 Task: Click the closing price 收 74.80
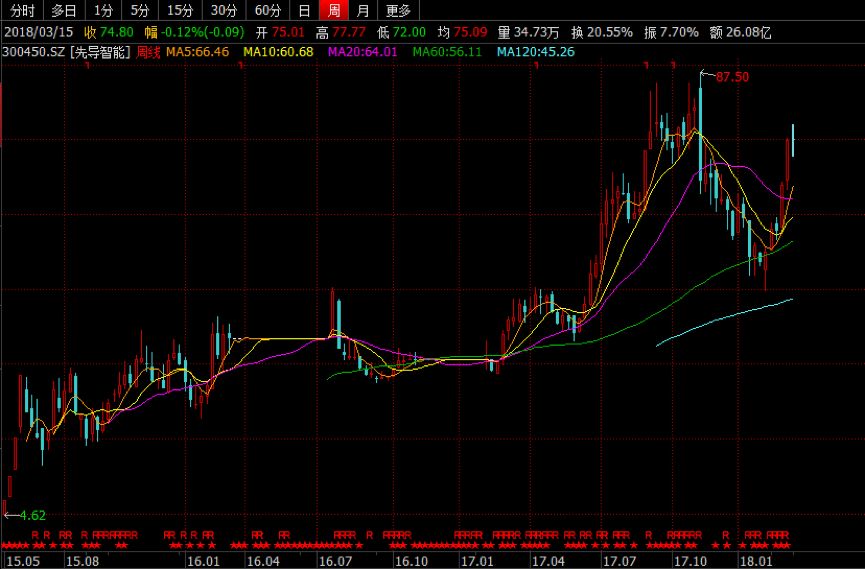pyautogui.click(x=109, y=32)
